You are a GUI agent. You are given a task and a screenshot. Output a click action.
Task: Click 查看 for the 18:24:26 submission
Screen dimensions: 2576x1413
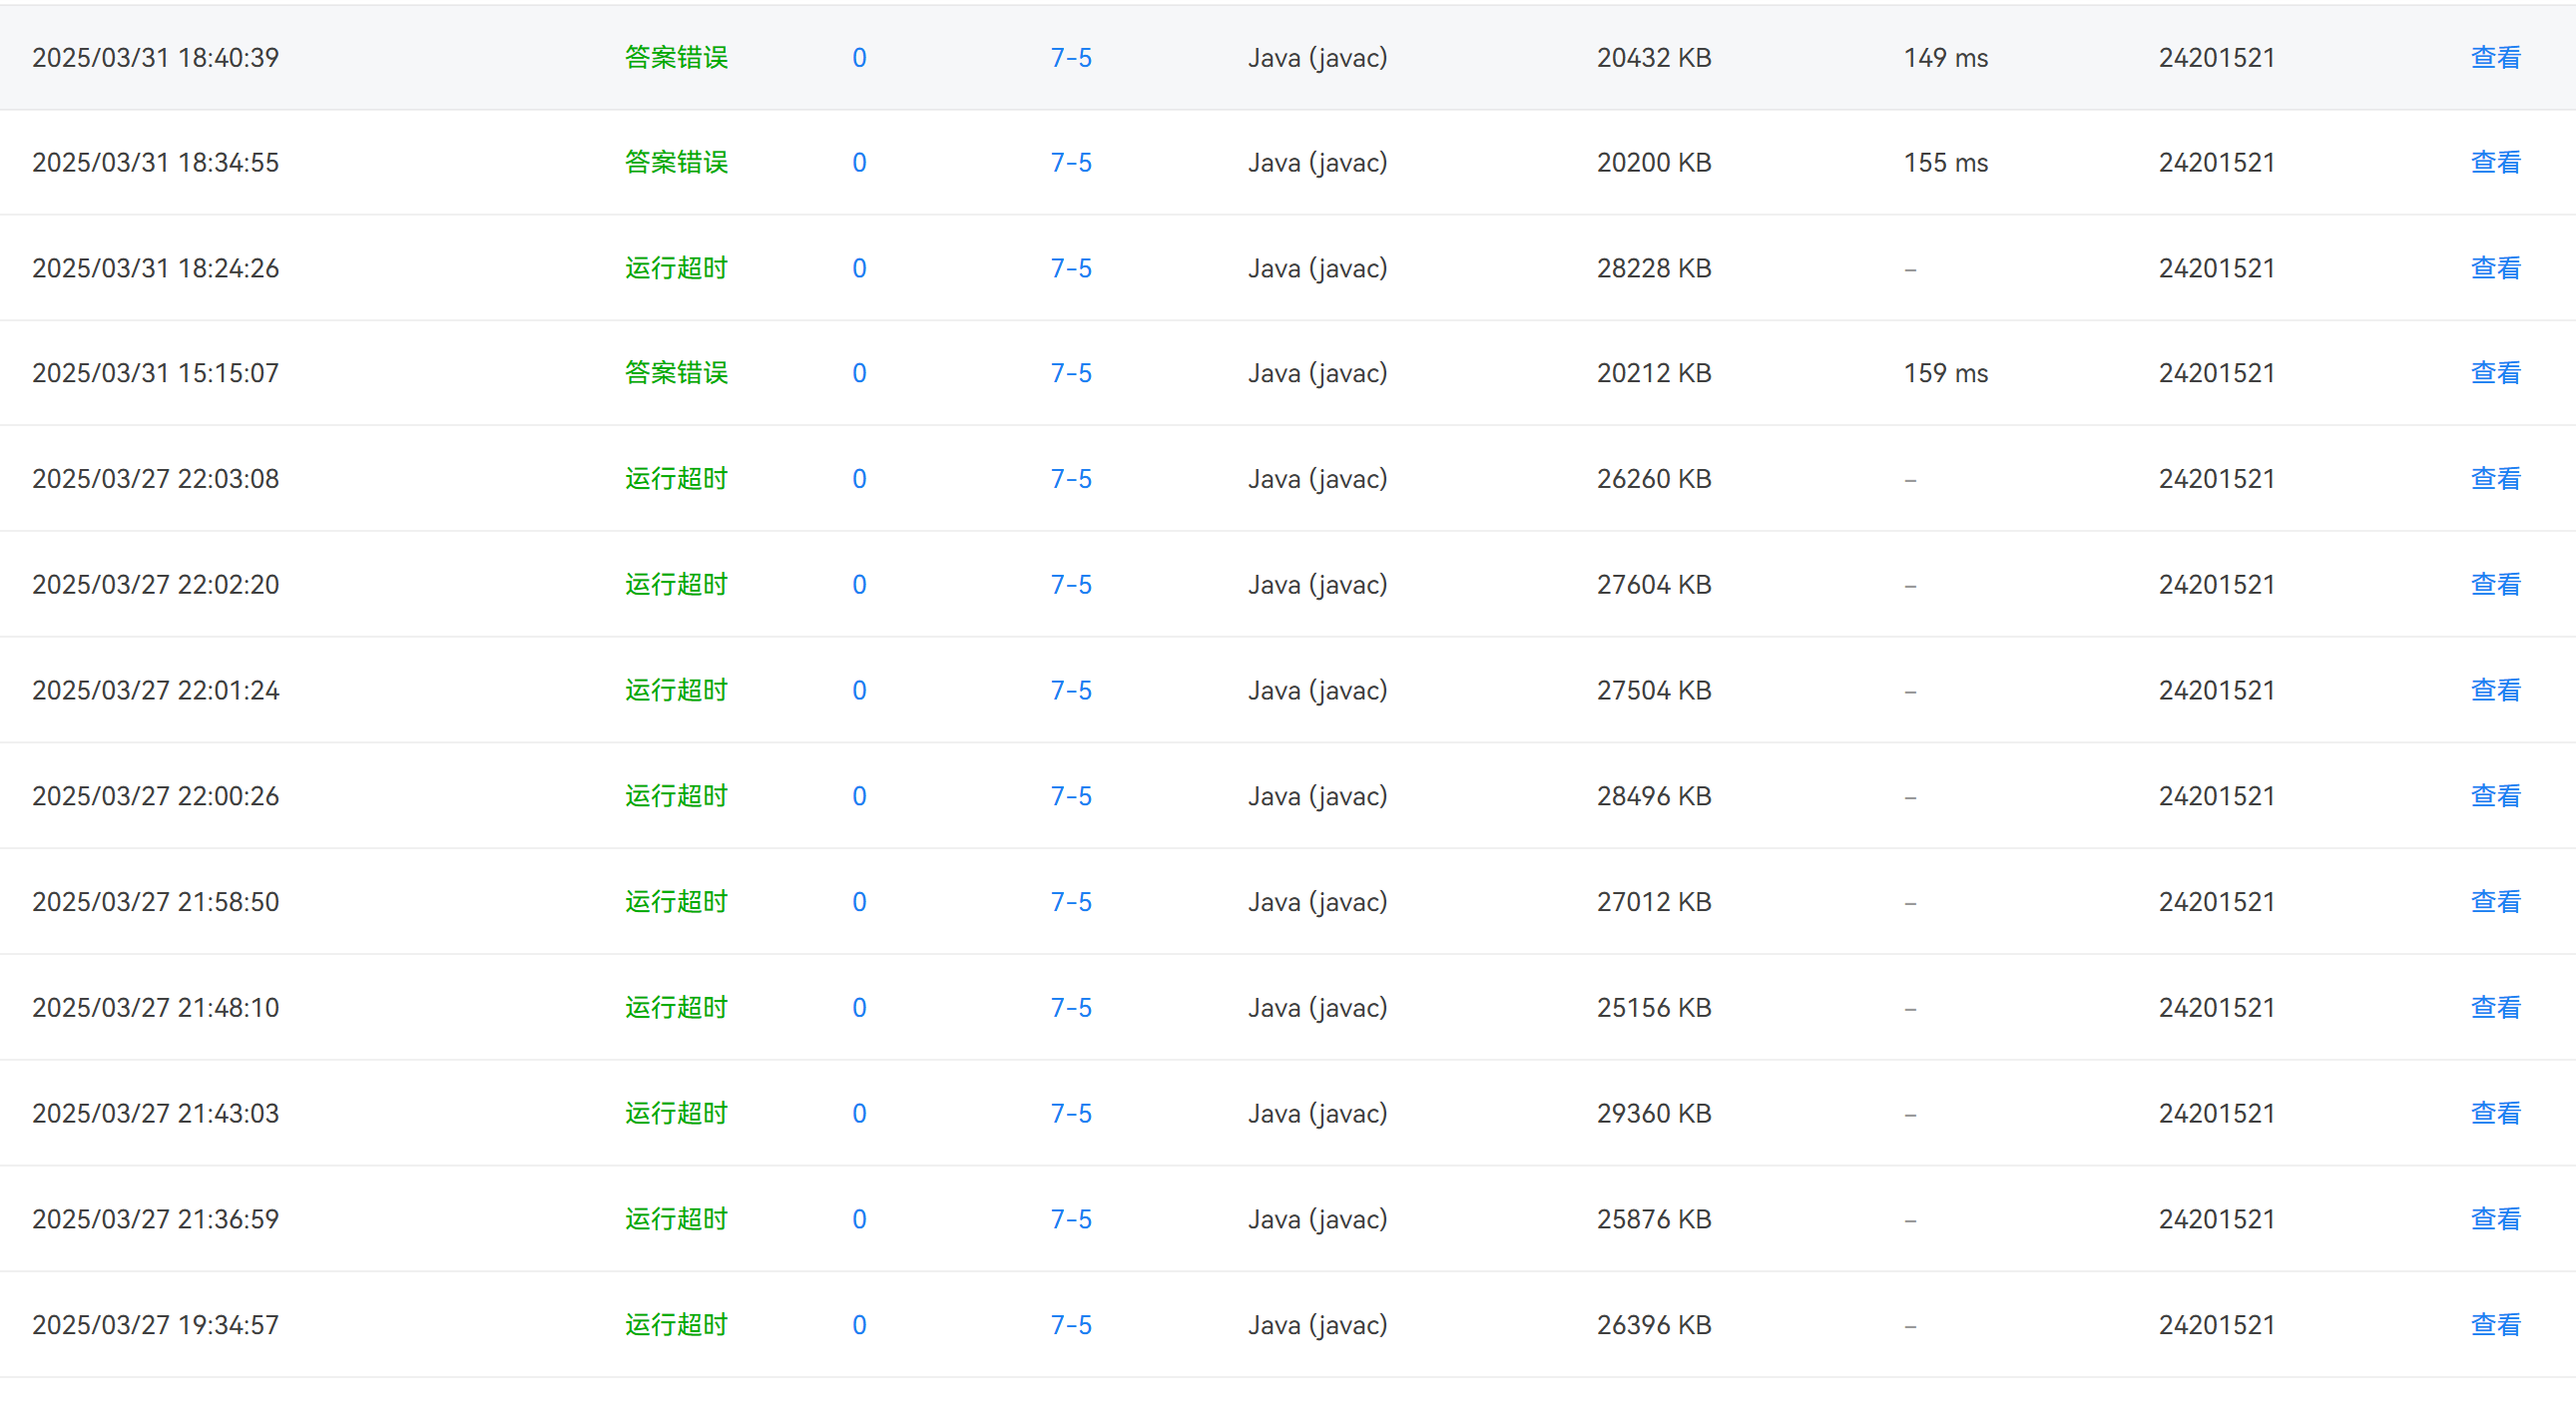click(2495, 268)
